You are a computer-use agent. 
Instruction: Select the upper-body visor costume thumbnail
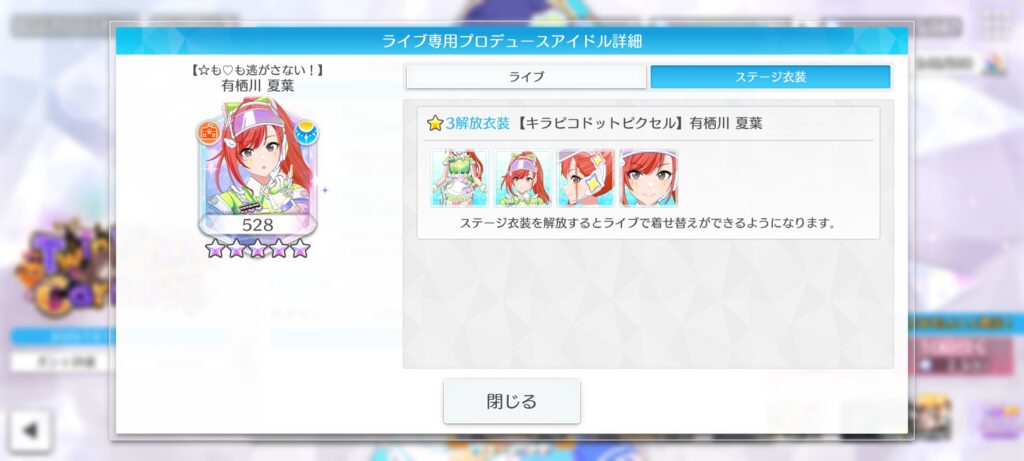(x=523, y=178)
